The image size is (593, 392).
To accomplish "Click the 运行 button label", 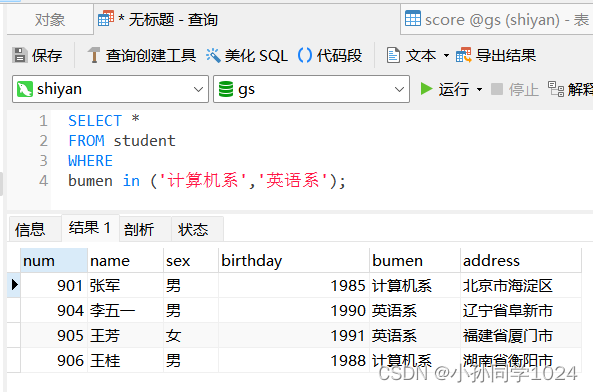I will pos(454,90).
